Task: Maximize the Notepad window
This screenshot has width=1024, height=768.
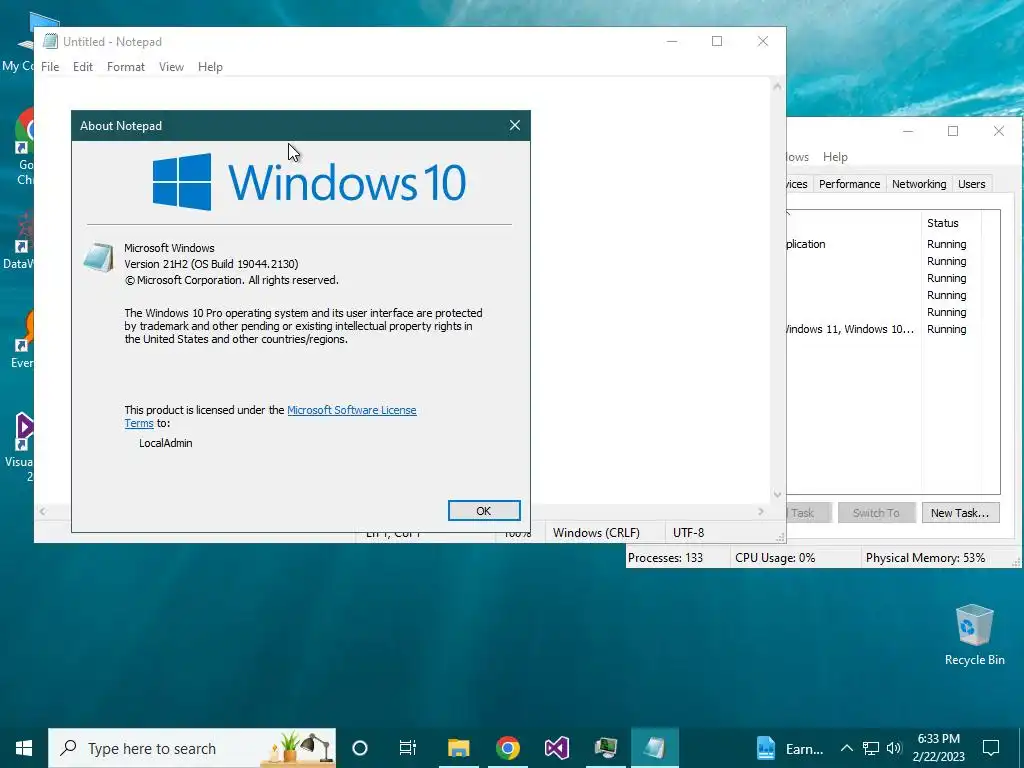Action: pos(717,41)
